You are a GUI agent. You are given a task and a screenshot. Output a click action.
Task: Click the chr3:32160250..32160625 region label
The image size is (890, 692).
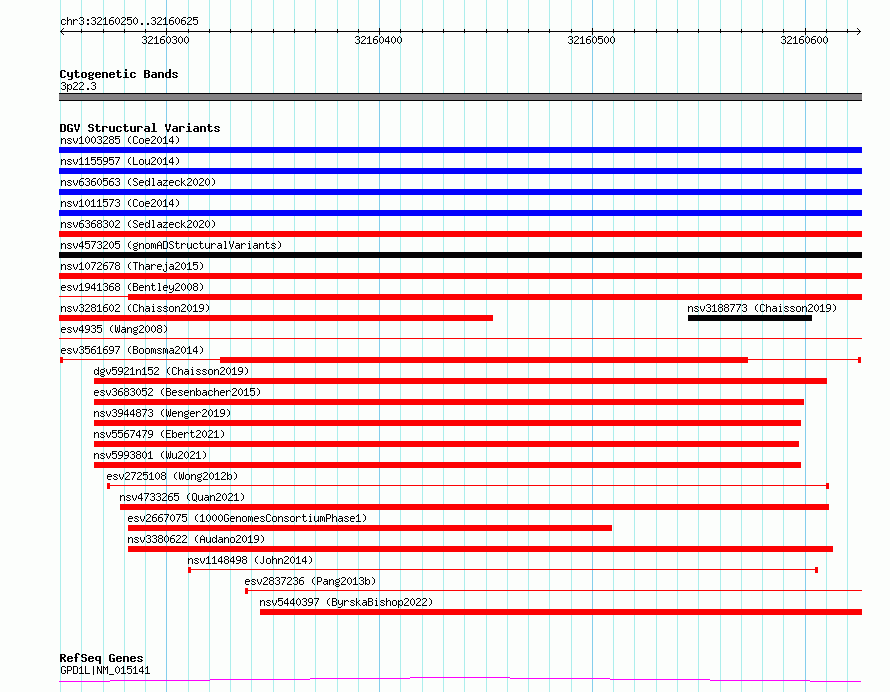129,21
